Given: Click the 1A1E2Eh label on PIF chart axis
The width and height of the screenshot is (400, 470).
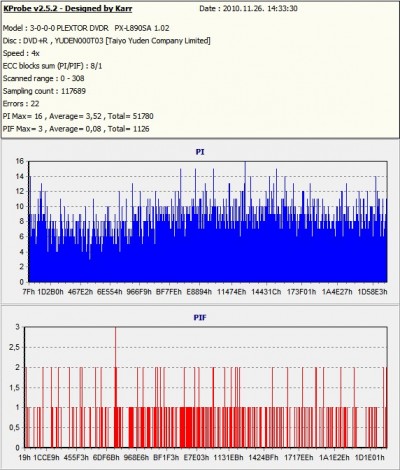Looking at the screenshot, I should 334,457.
